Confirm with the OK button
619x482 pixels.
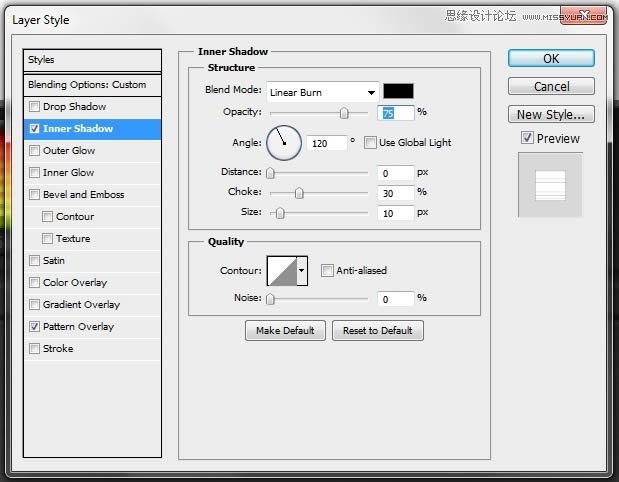[551, 58]
